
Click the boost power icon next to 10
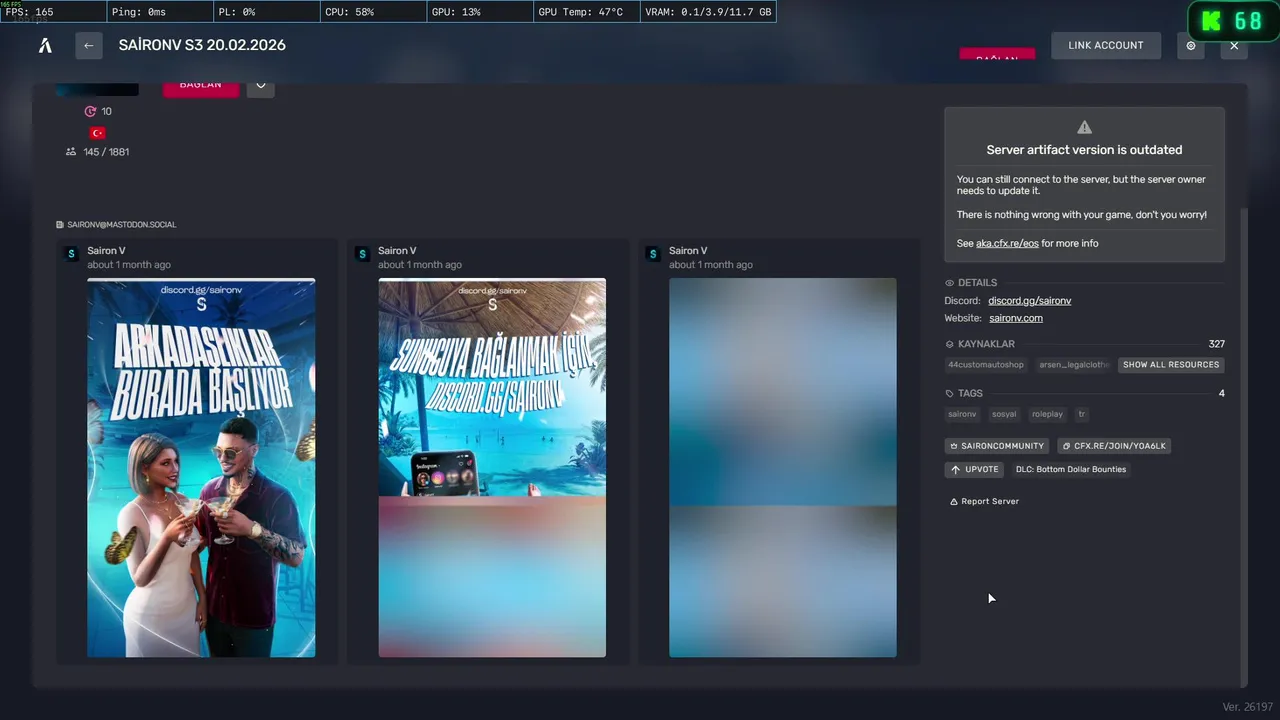click(90, 111)
